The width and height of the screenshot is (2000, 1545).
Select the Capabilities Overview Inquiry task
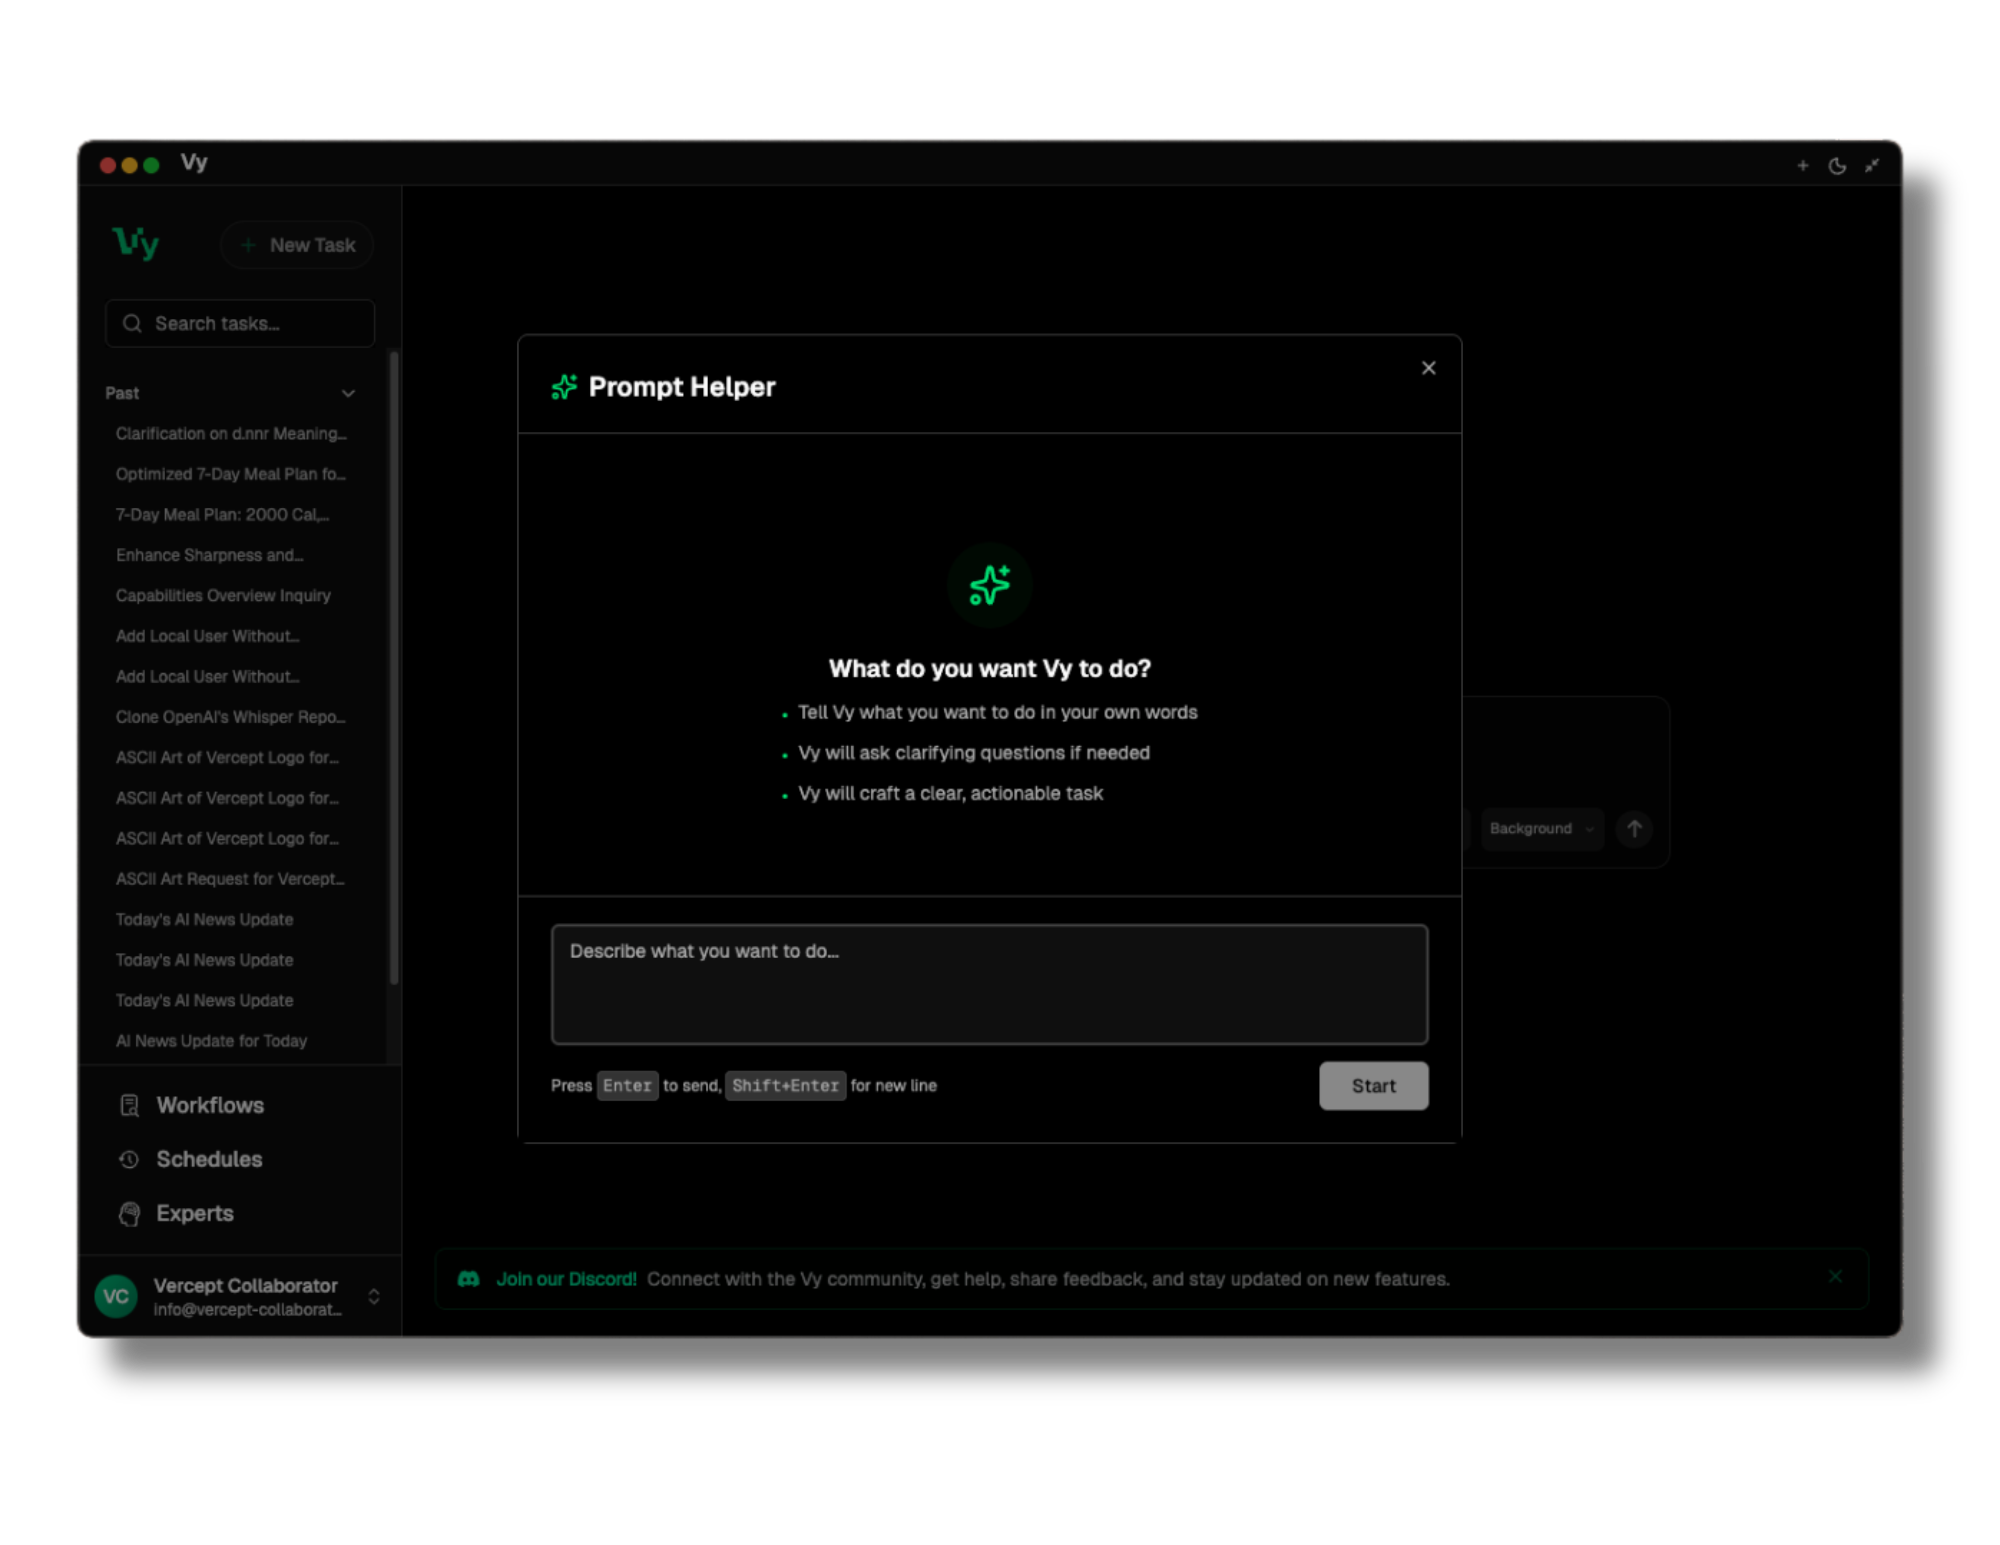point(223,595)
